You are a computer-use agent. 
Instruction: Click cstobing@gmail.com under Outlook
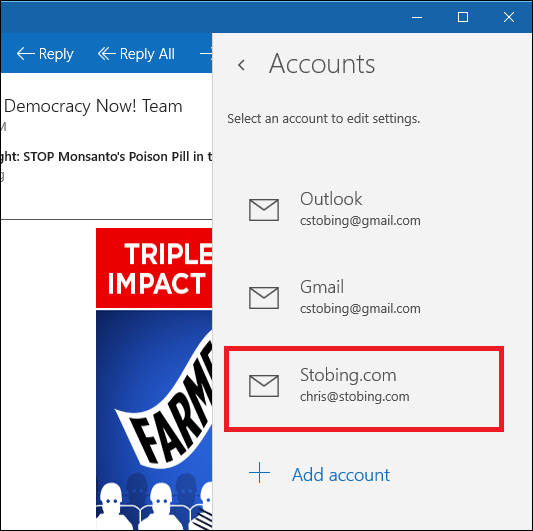point(360,221)
